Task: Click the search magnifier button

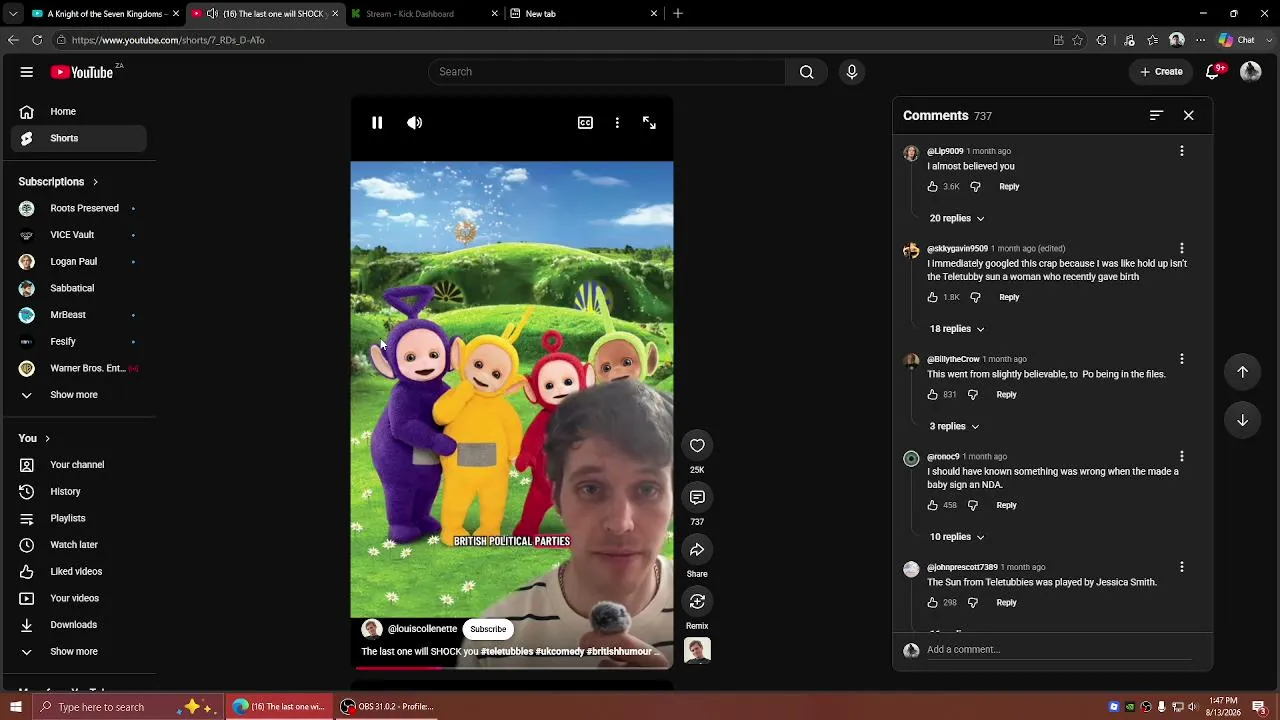Action: pyautogui.click(x=807, y=72)
